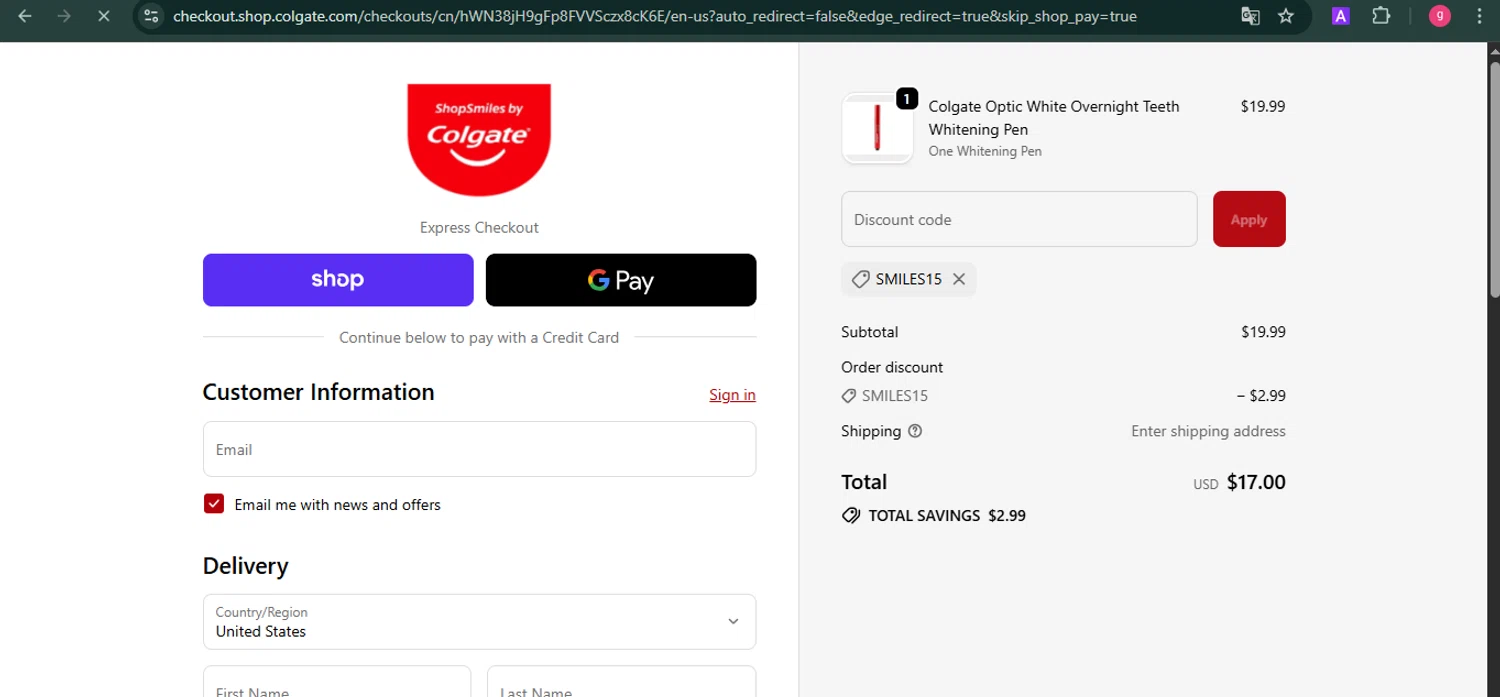Click the 'Customer Information' heading
The height and width of the screenshot is (697, 1500).
pos(318,392)
